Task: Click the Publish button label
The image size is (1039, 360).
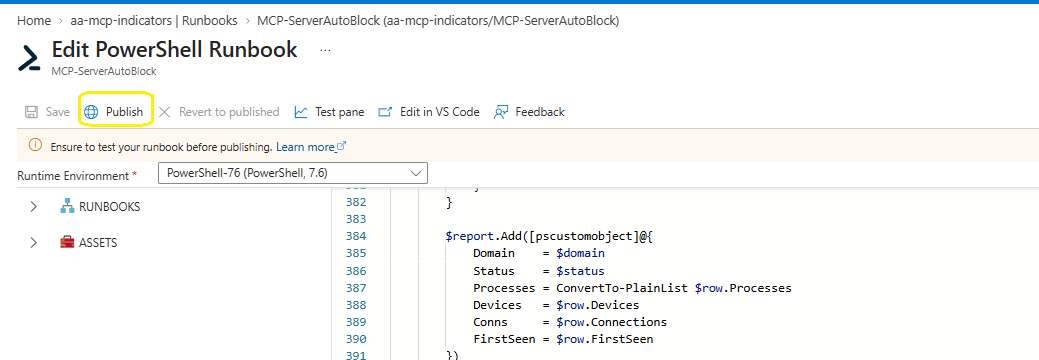Action: (125, 112)
